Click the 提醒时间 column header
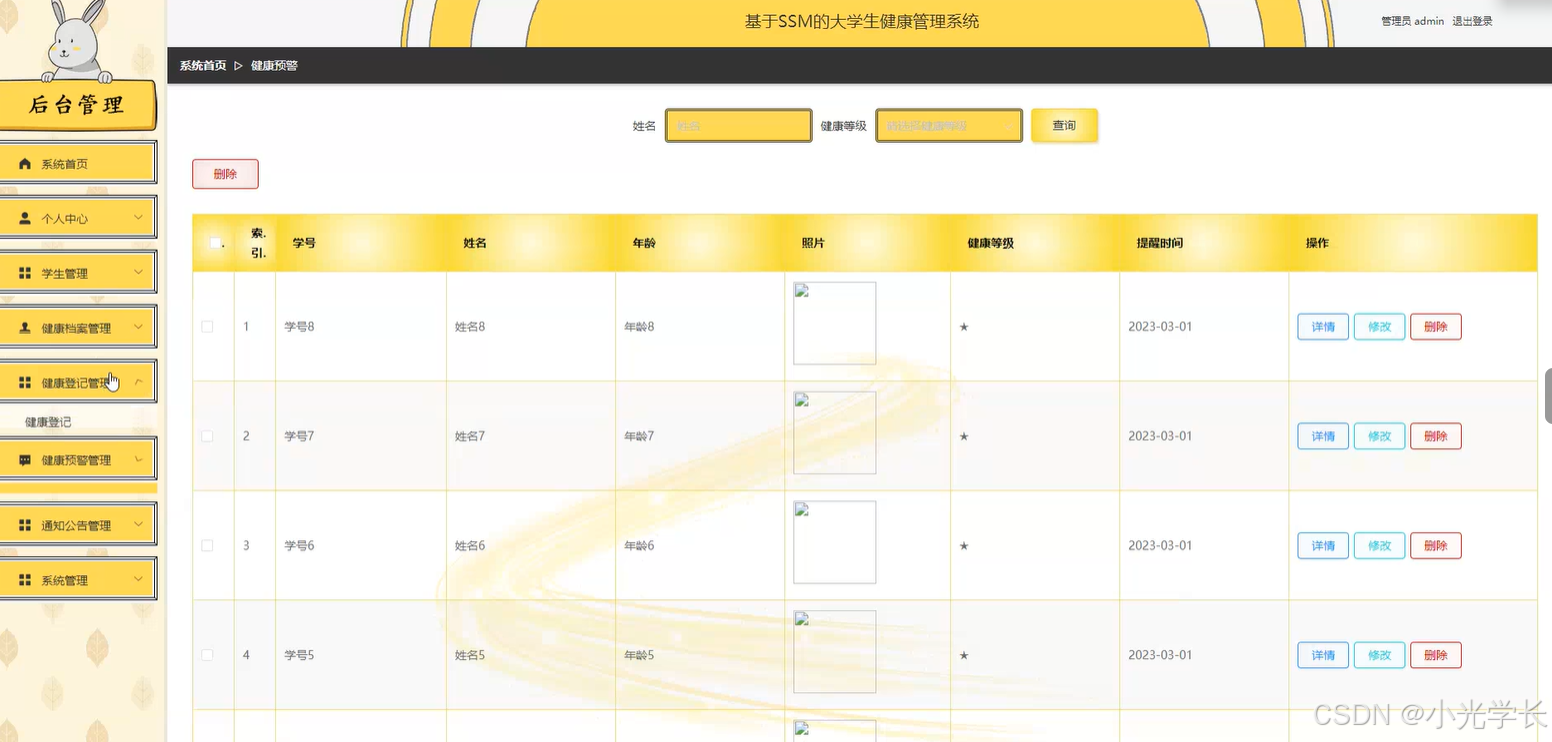Screen dimensions: 1552x742 click(1160, 243)
